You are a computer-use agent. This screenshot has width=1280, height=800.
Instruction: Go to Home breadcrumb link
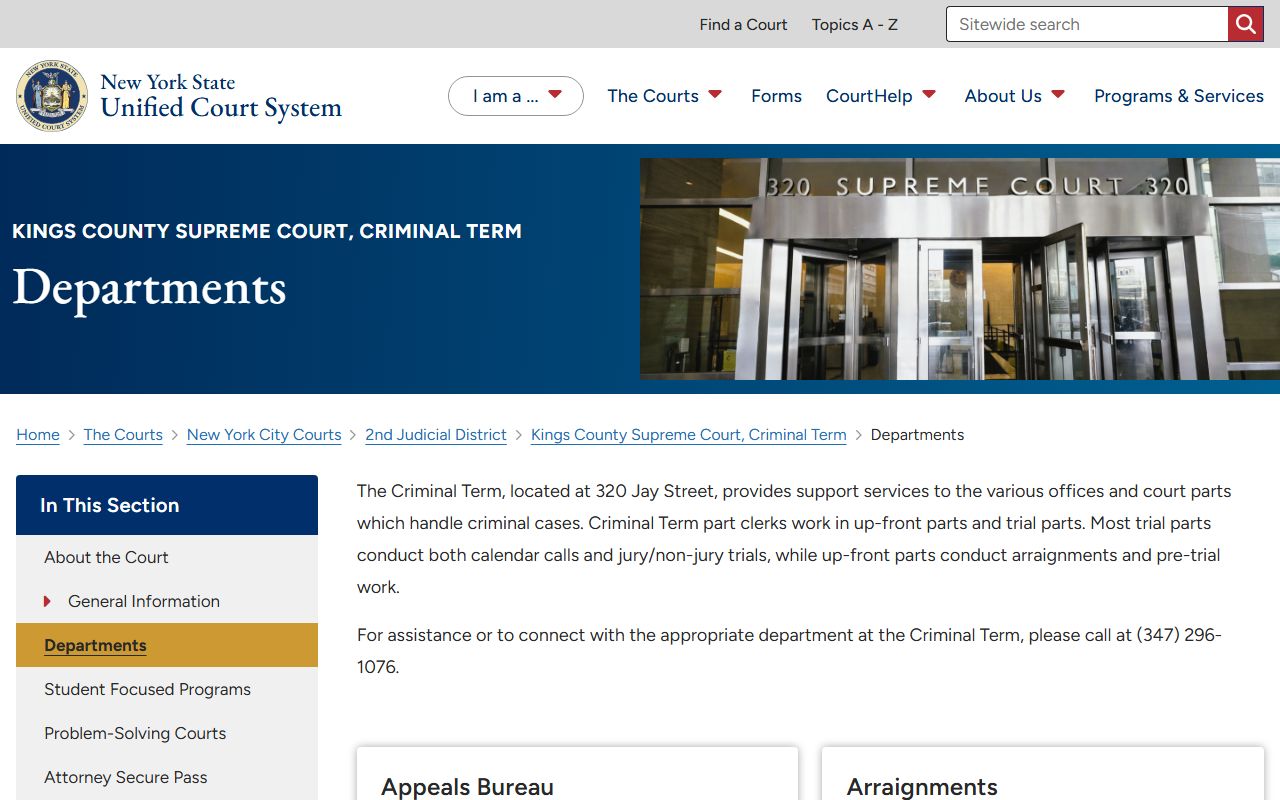click(x=38, y=435)
